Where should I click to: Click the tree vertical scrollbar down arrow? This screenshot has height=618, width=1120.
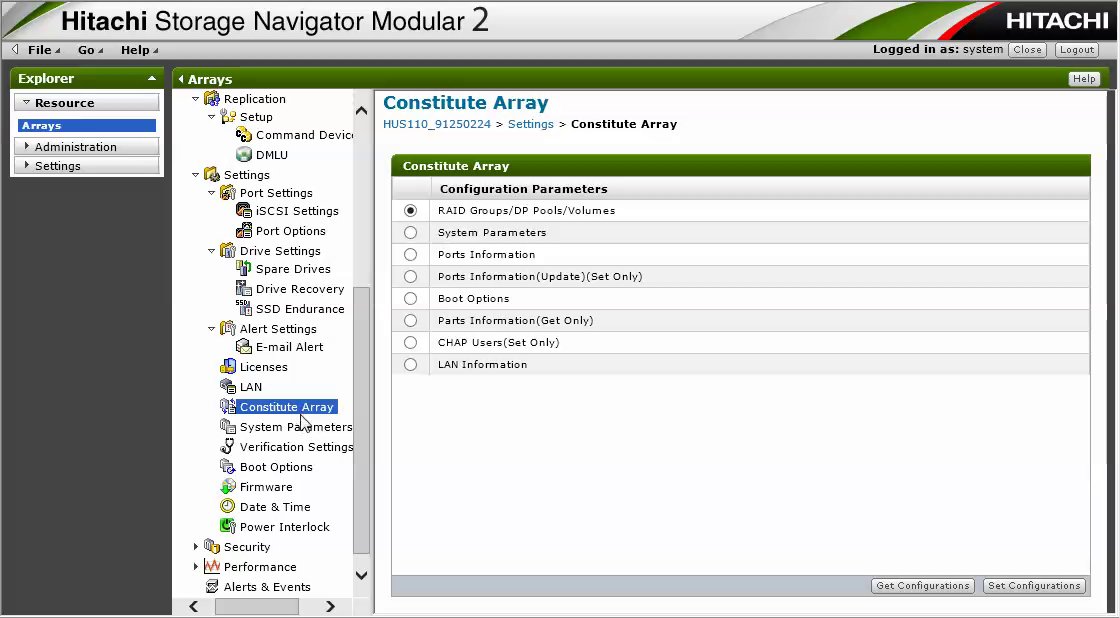pyautogui.click(x=361, y=575)
